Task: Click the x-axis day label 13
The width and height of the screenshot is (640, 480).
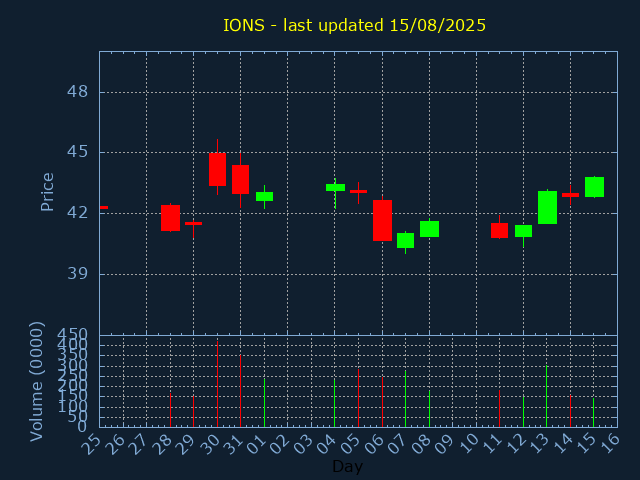Action: (x=539, y=444)
